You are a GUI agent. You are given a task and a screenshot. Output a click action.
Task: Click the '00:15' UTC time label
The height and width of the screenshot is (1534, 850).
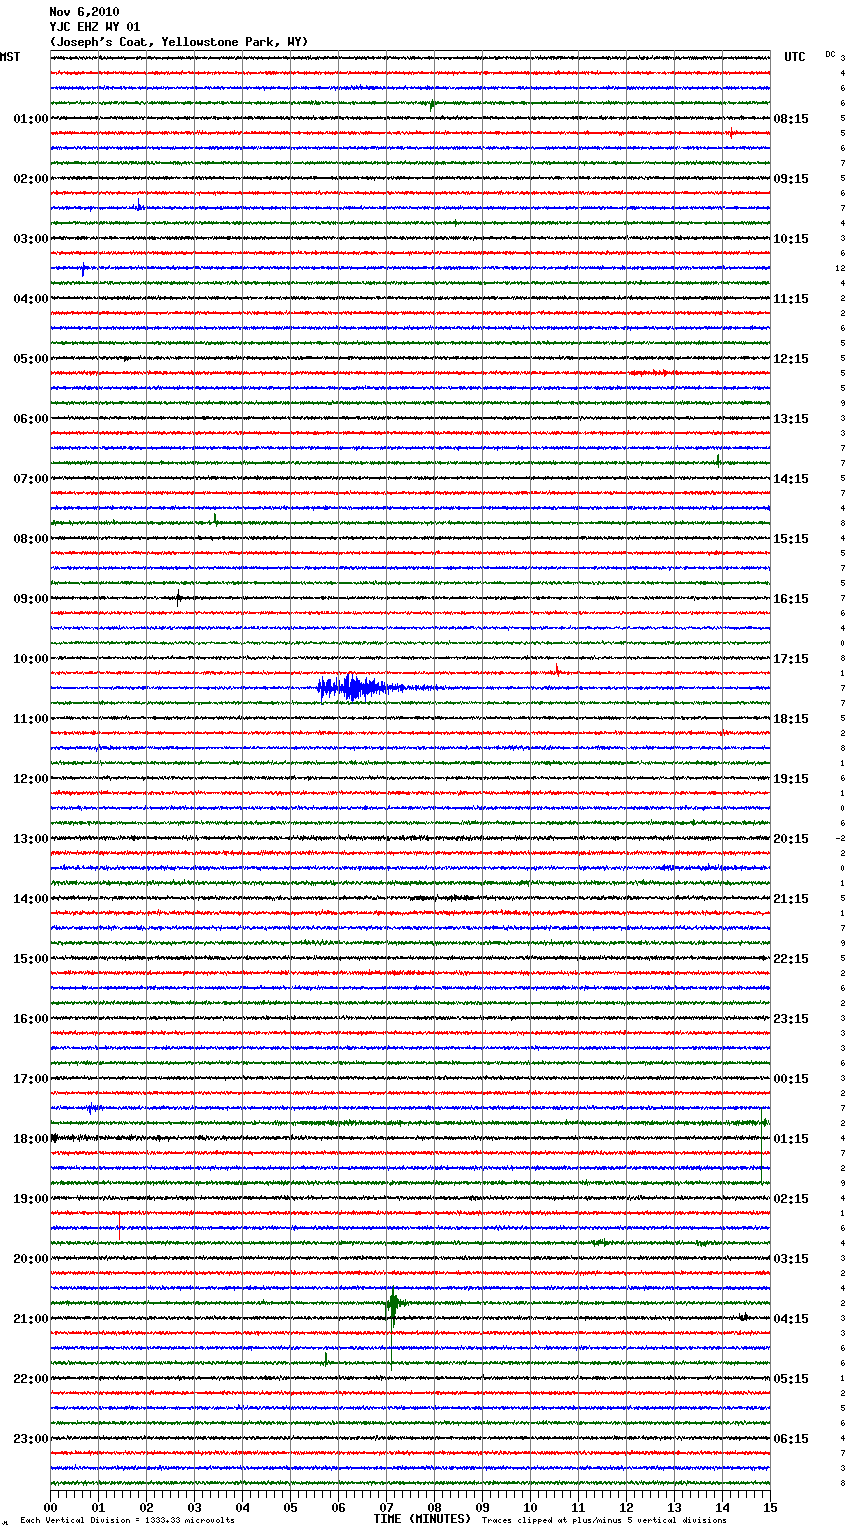coord(791,1079)
